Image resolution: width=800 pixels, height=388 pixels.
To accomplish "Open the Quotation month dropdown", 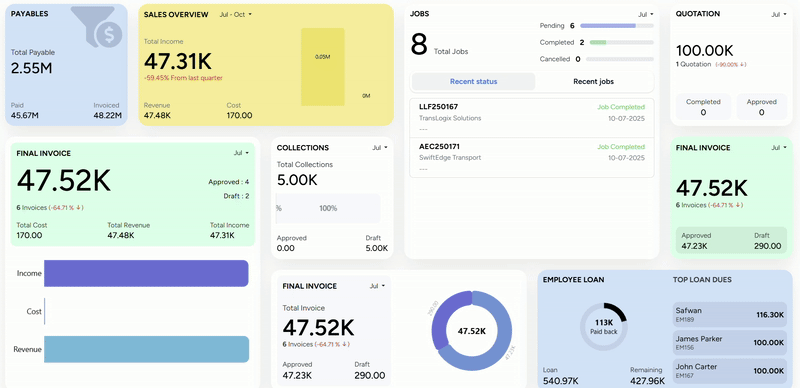I will [779, 14].
